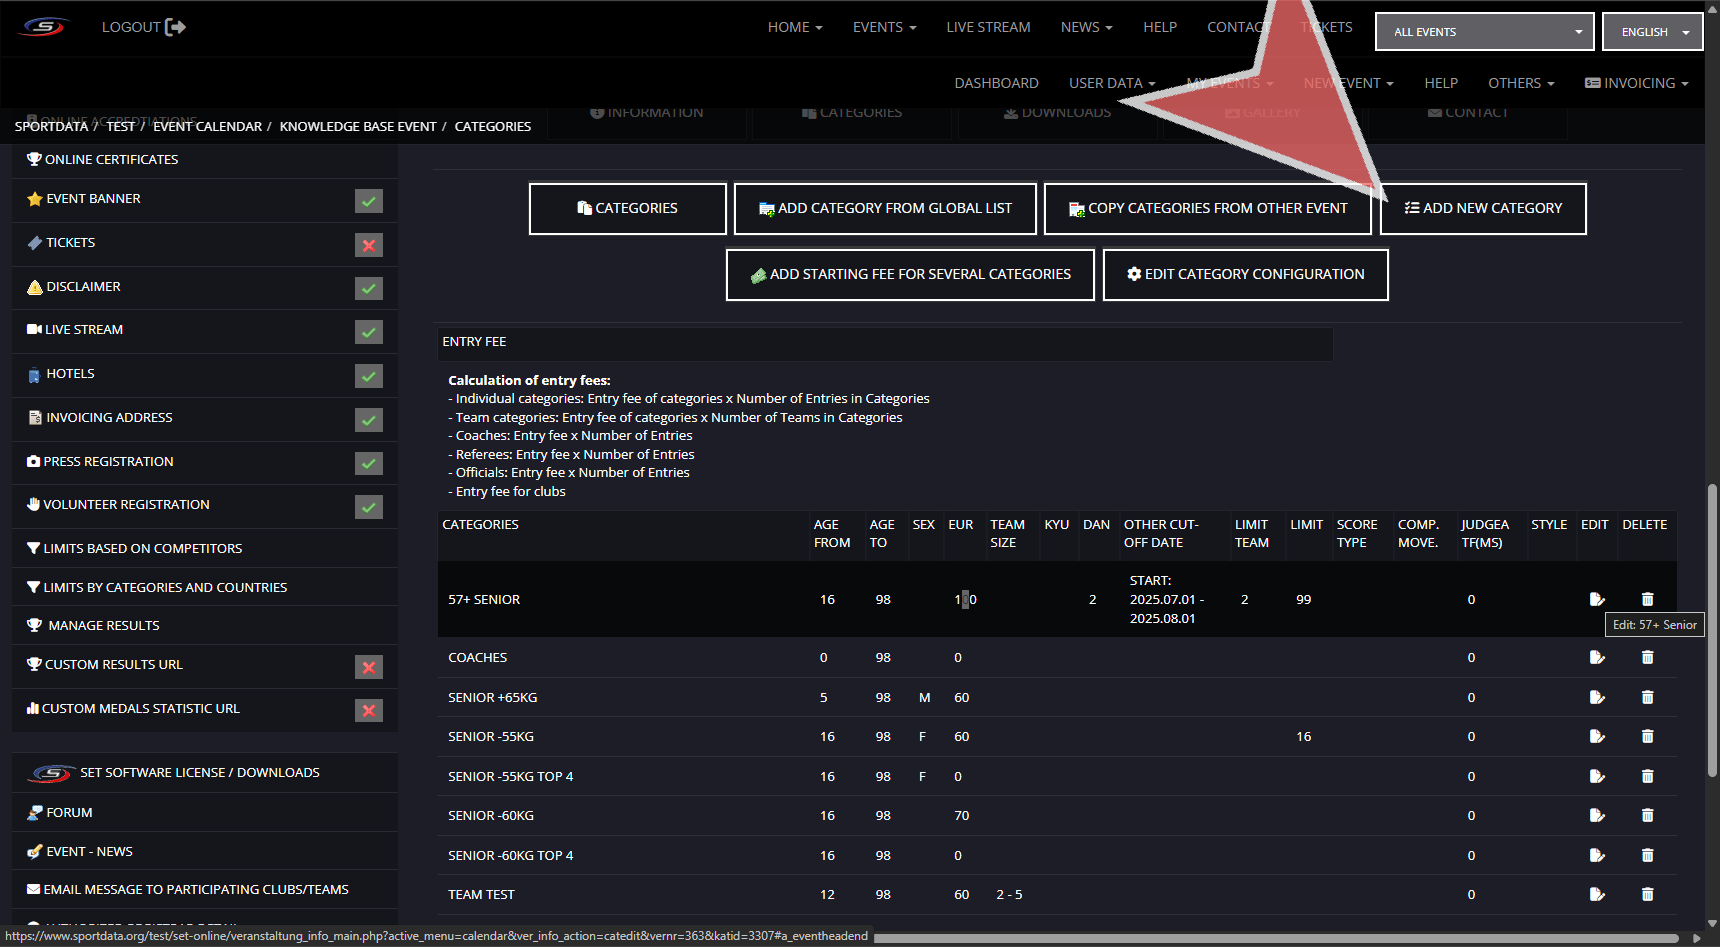Toggle Custom Results URL status box
The width and height of the screenshot is (1721, 947).
[x=369, y=667]
